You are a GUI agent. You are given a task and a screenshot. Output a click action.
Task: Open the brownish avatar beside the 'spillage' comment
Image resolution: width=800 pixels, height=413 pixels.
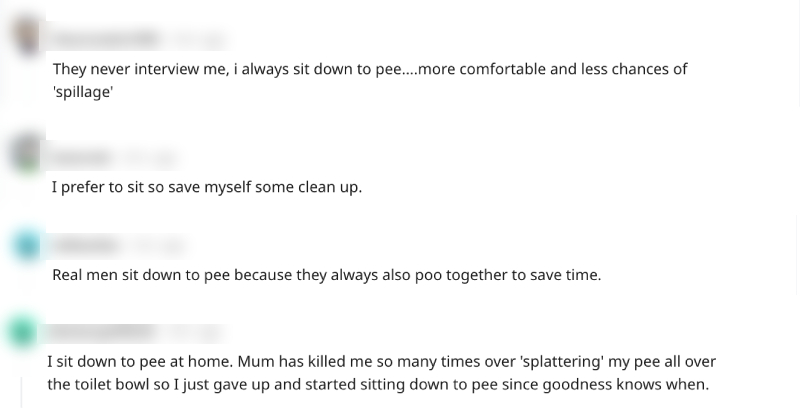pos(27,35)
